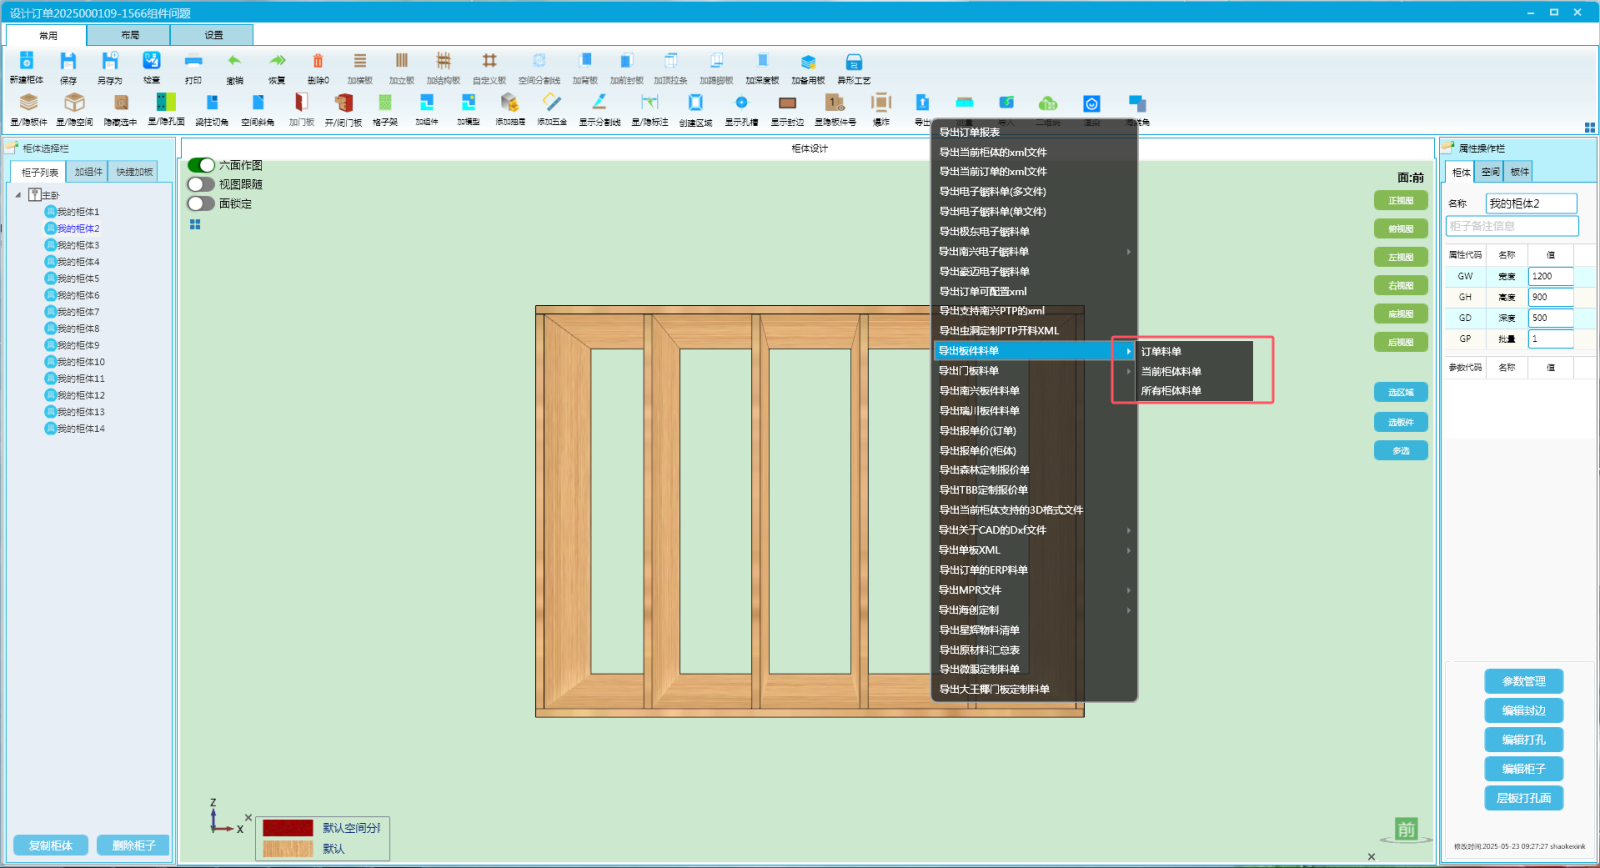This screenshot has width=1600, height=868.
Task: Click the 格子架 icon
Action: (x=385, y=102)
